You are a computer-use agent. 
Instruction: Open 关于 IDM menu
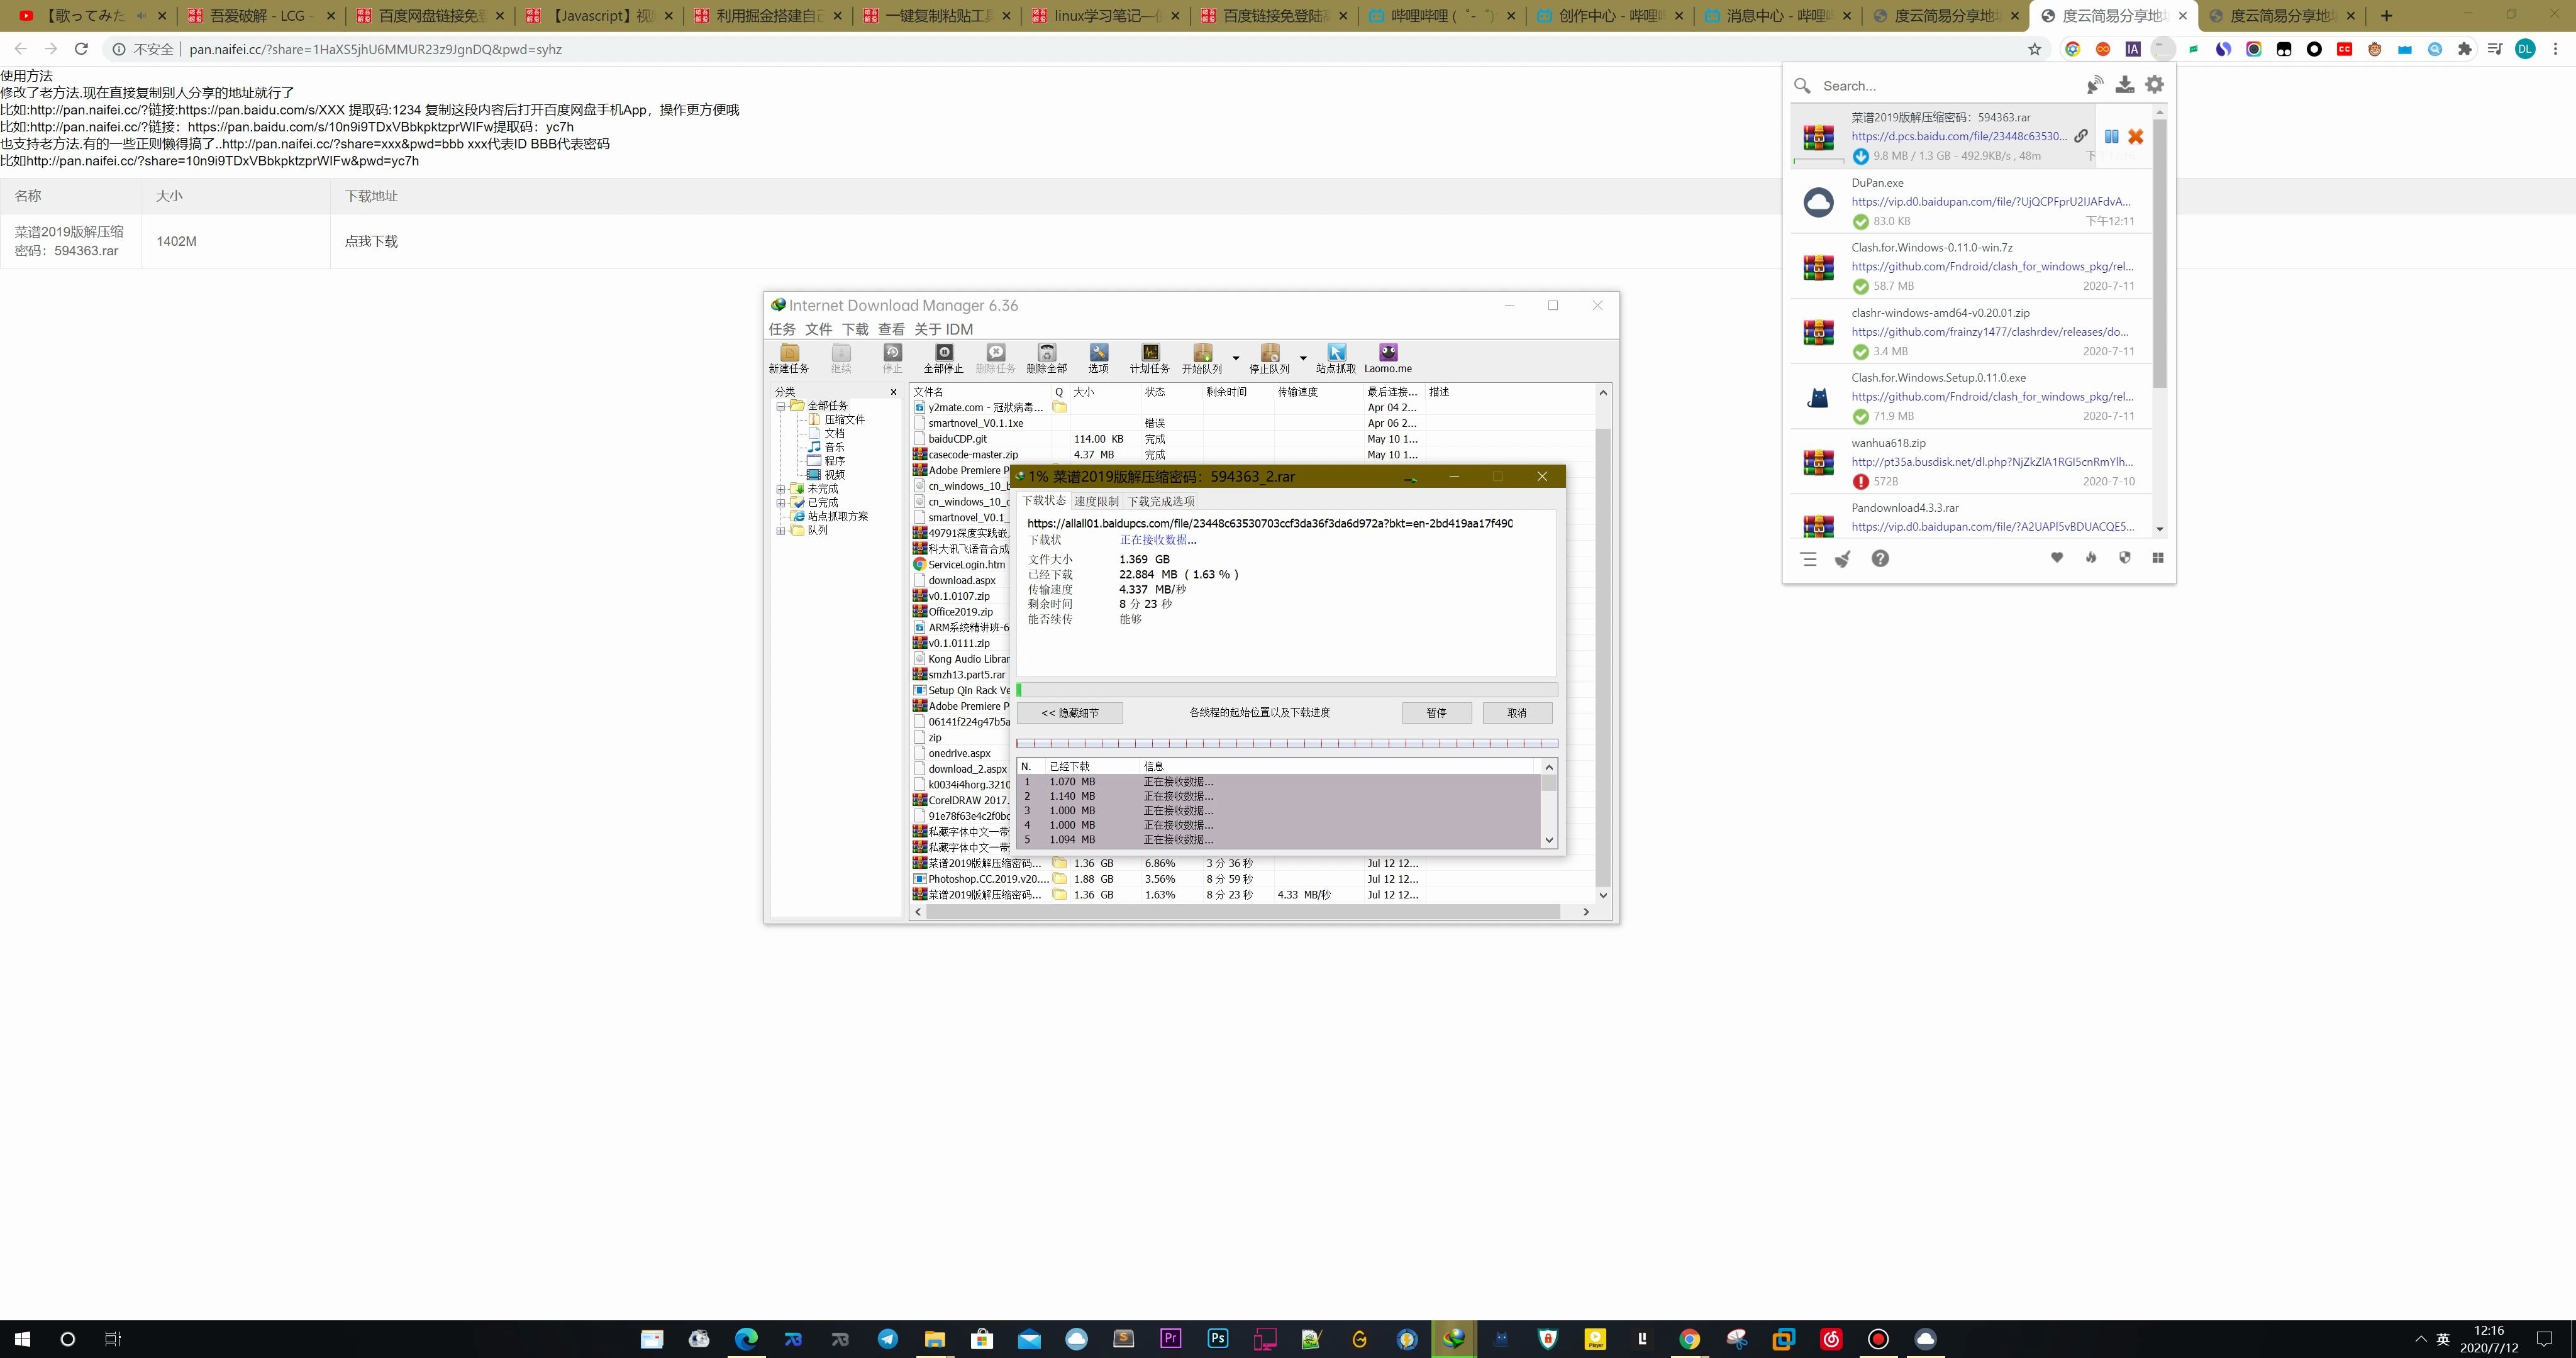click(943, 329)
